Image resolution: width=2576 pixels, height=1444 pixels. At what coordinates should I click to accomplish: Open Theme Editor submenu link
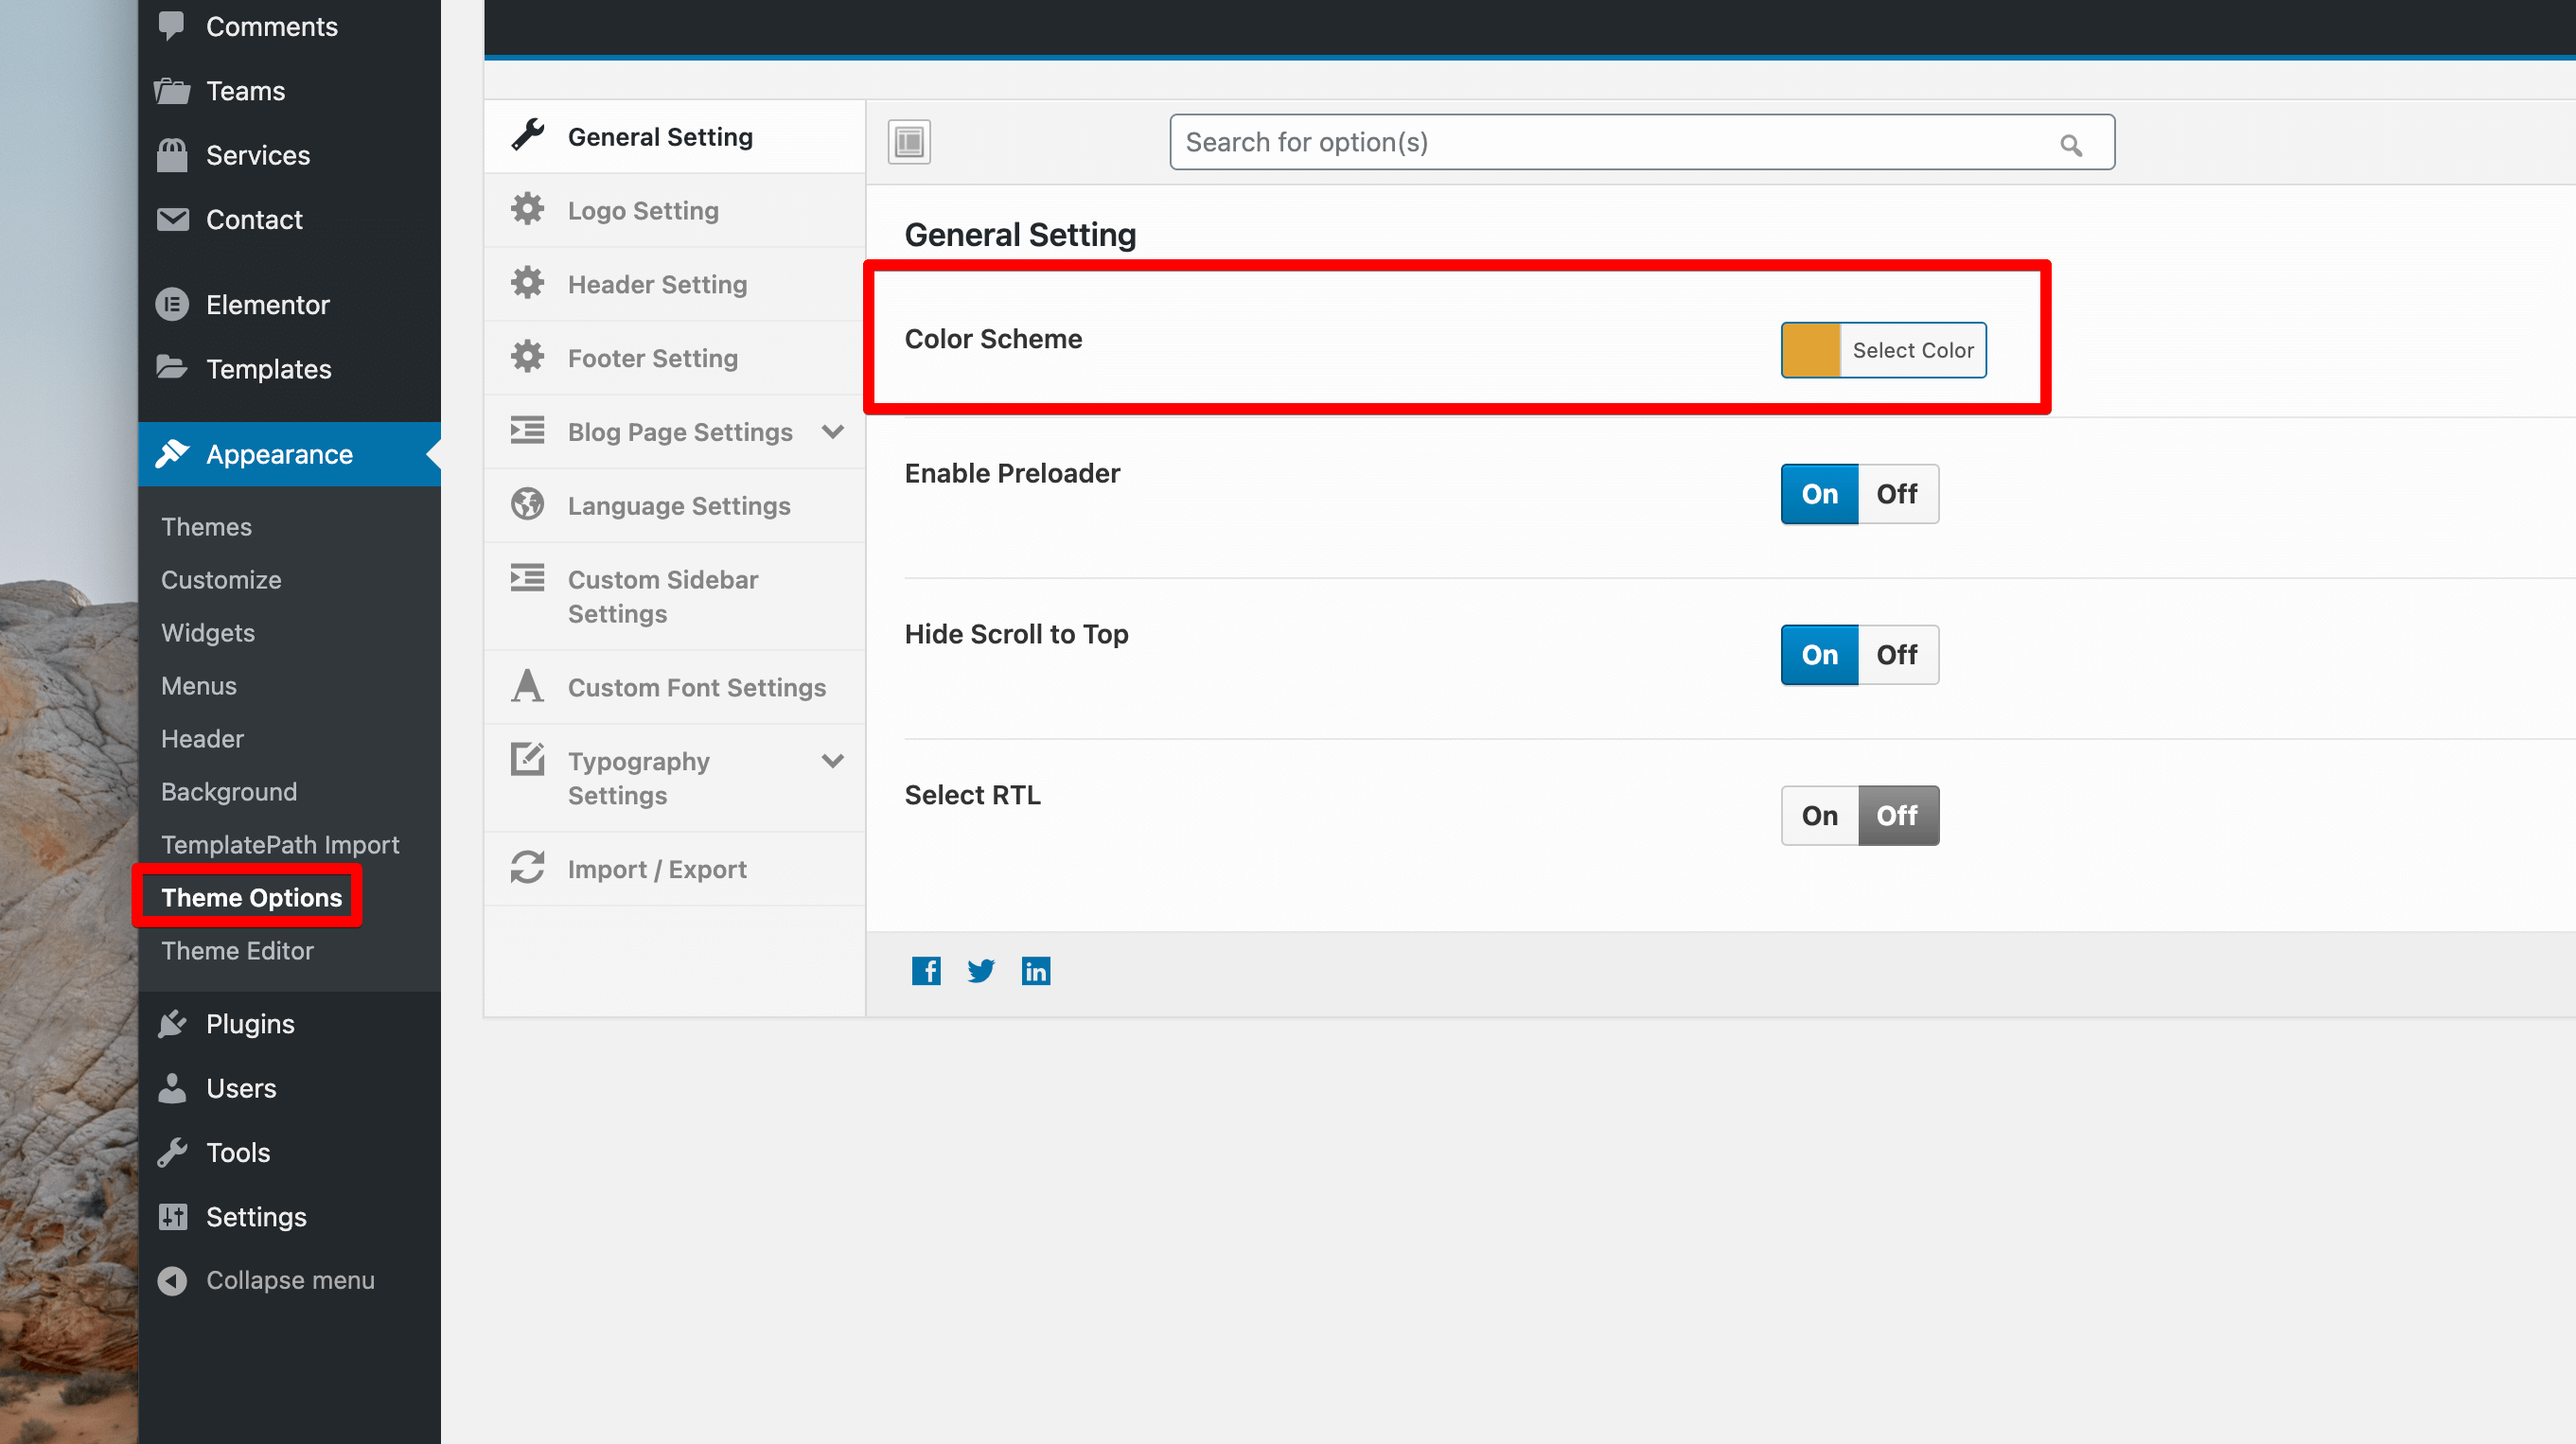(x=237, y=950)
